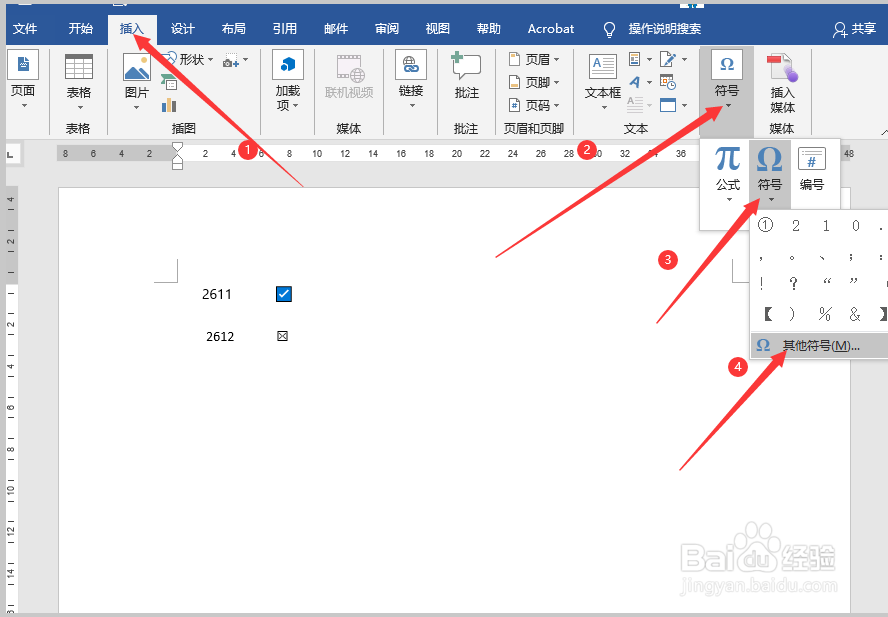Open the 页面 pages button
Image resolution: width=888 pixels, height=617 pixels.
(23, 79)
